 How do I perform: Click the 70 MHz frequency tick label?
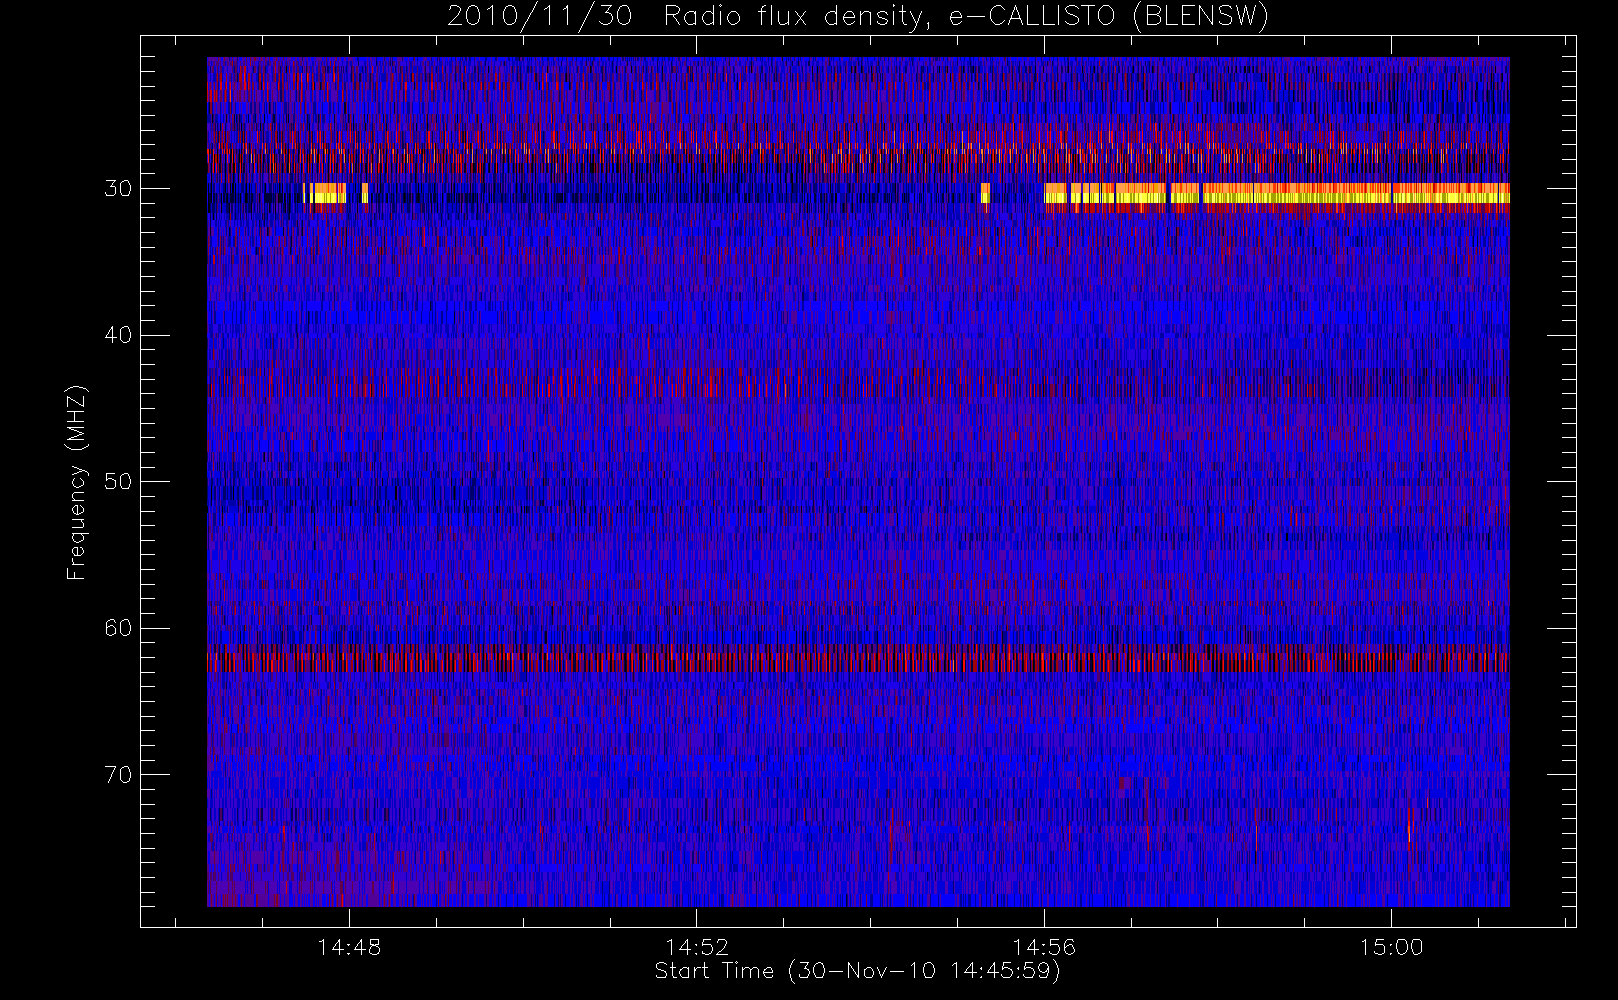coord(118,775)
